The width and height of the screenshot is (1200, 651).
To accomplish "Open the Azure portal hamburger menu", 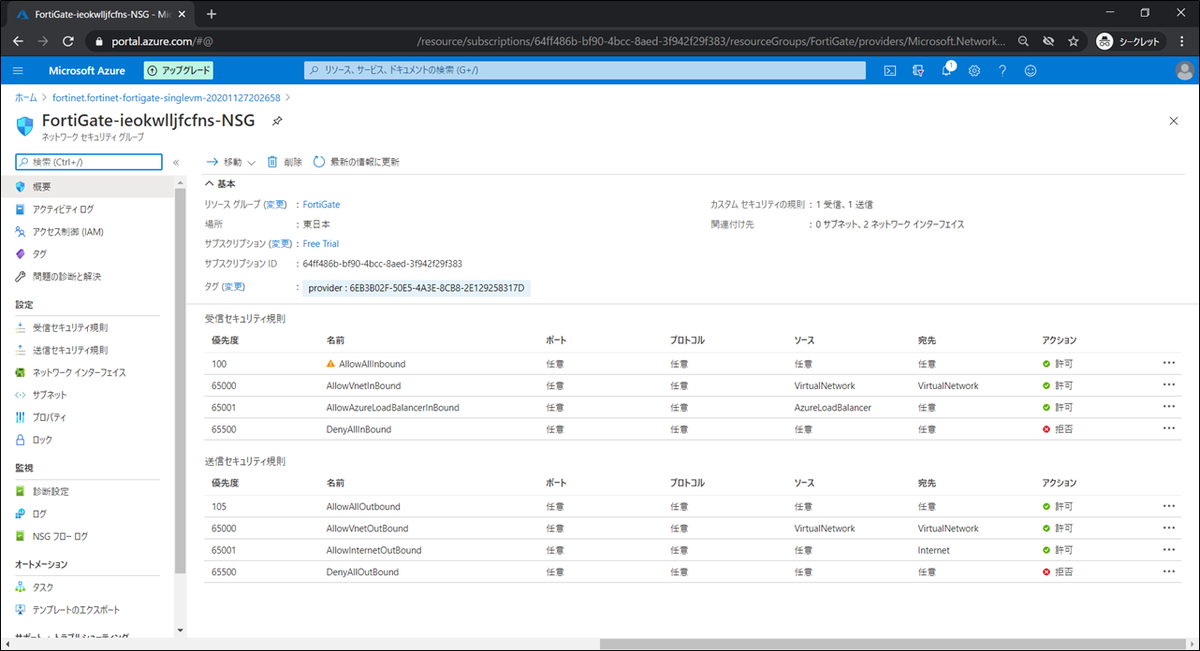I will click(x=18, y=70).
